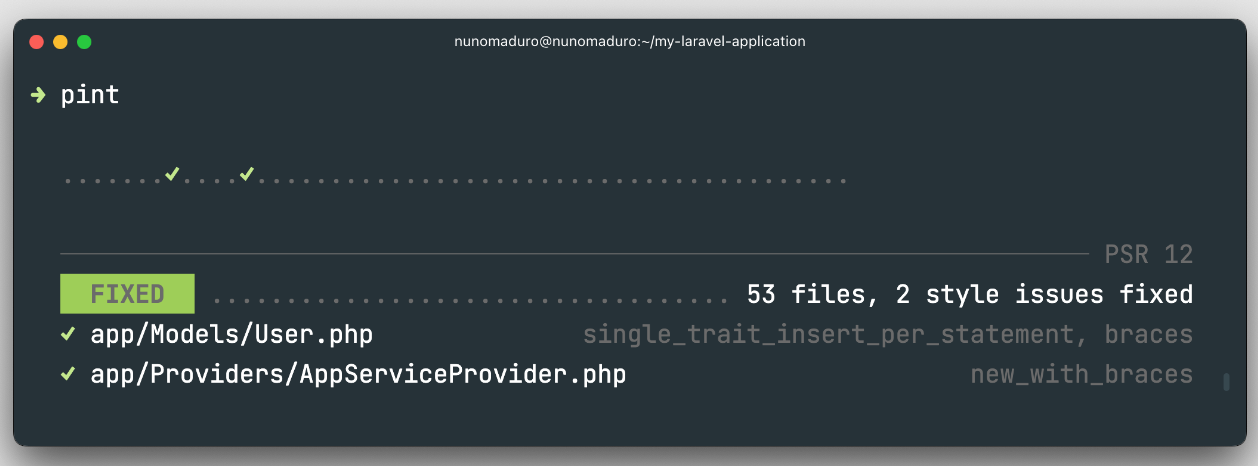Click the second green checkmark in progress dots
The width and height of the screenshot is (1258, 466).
pos(247,175)
